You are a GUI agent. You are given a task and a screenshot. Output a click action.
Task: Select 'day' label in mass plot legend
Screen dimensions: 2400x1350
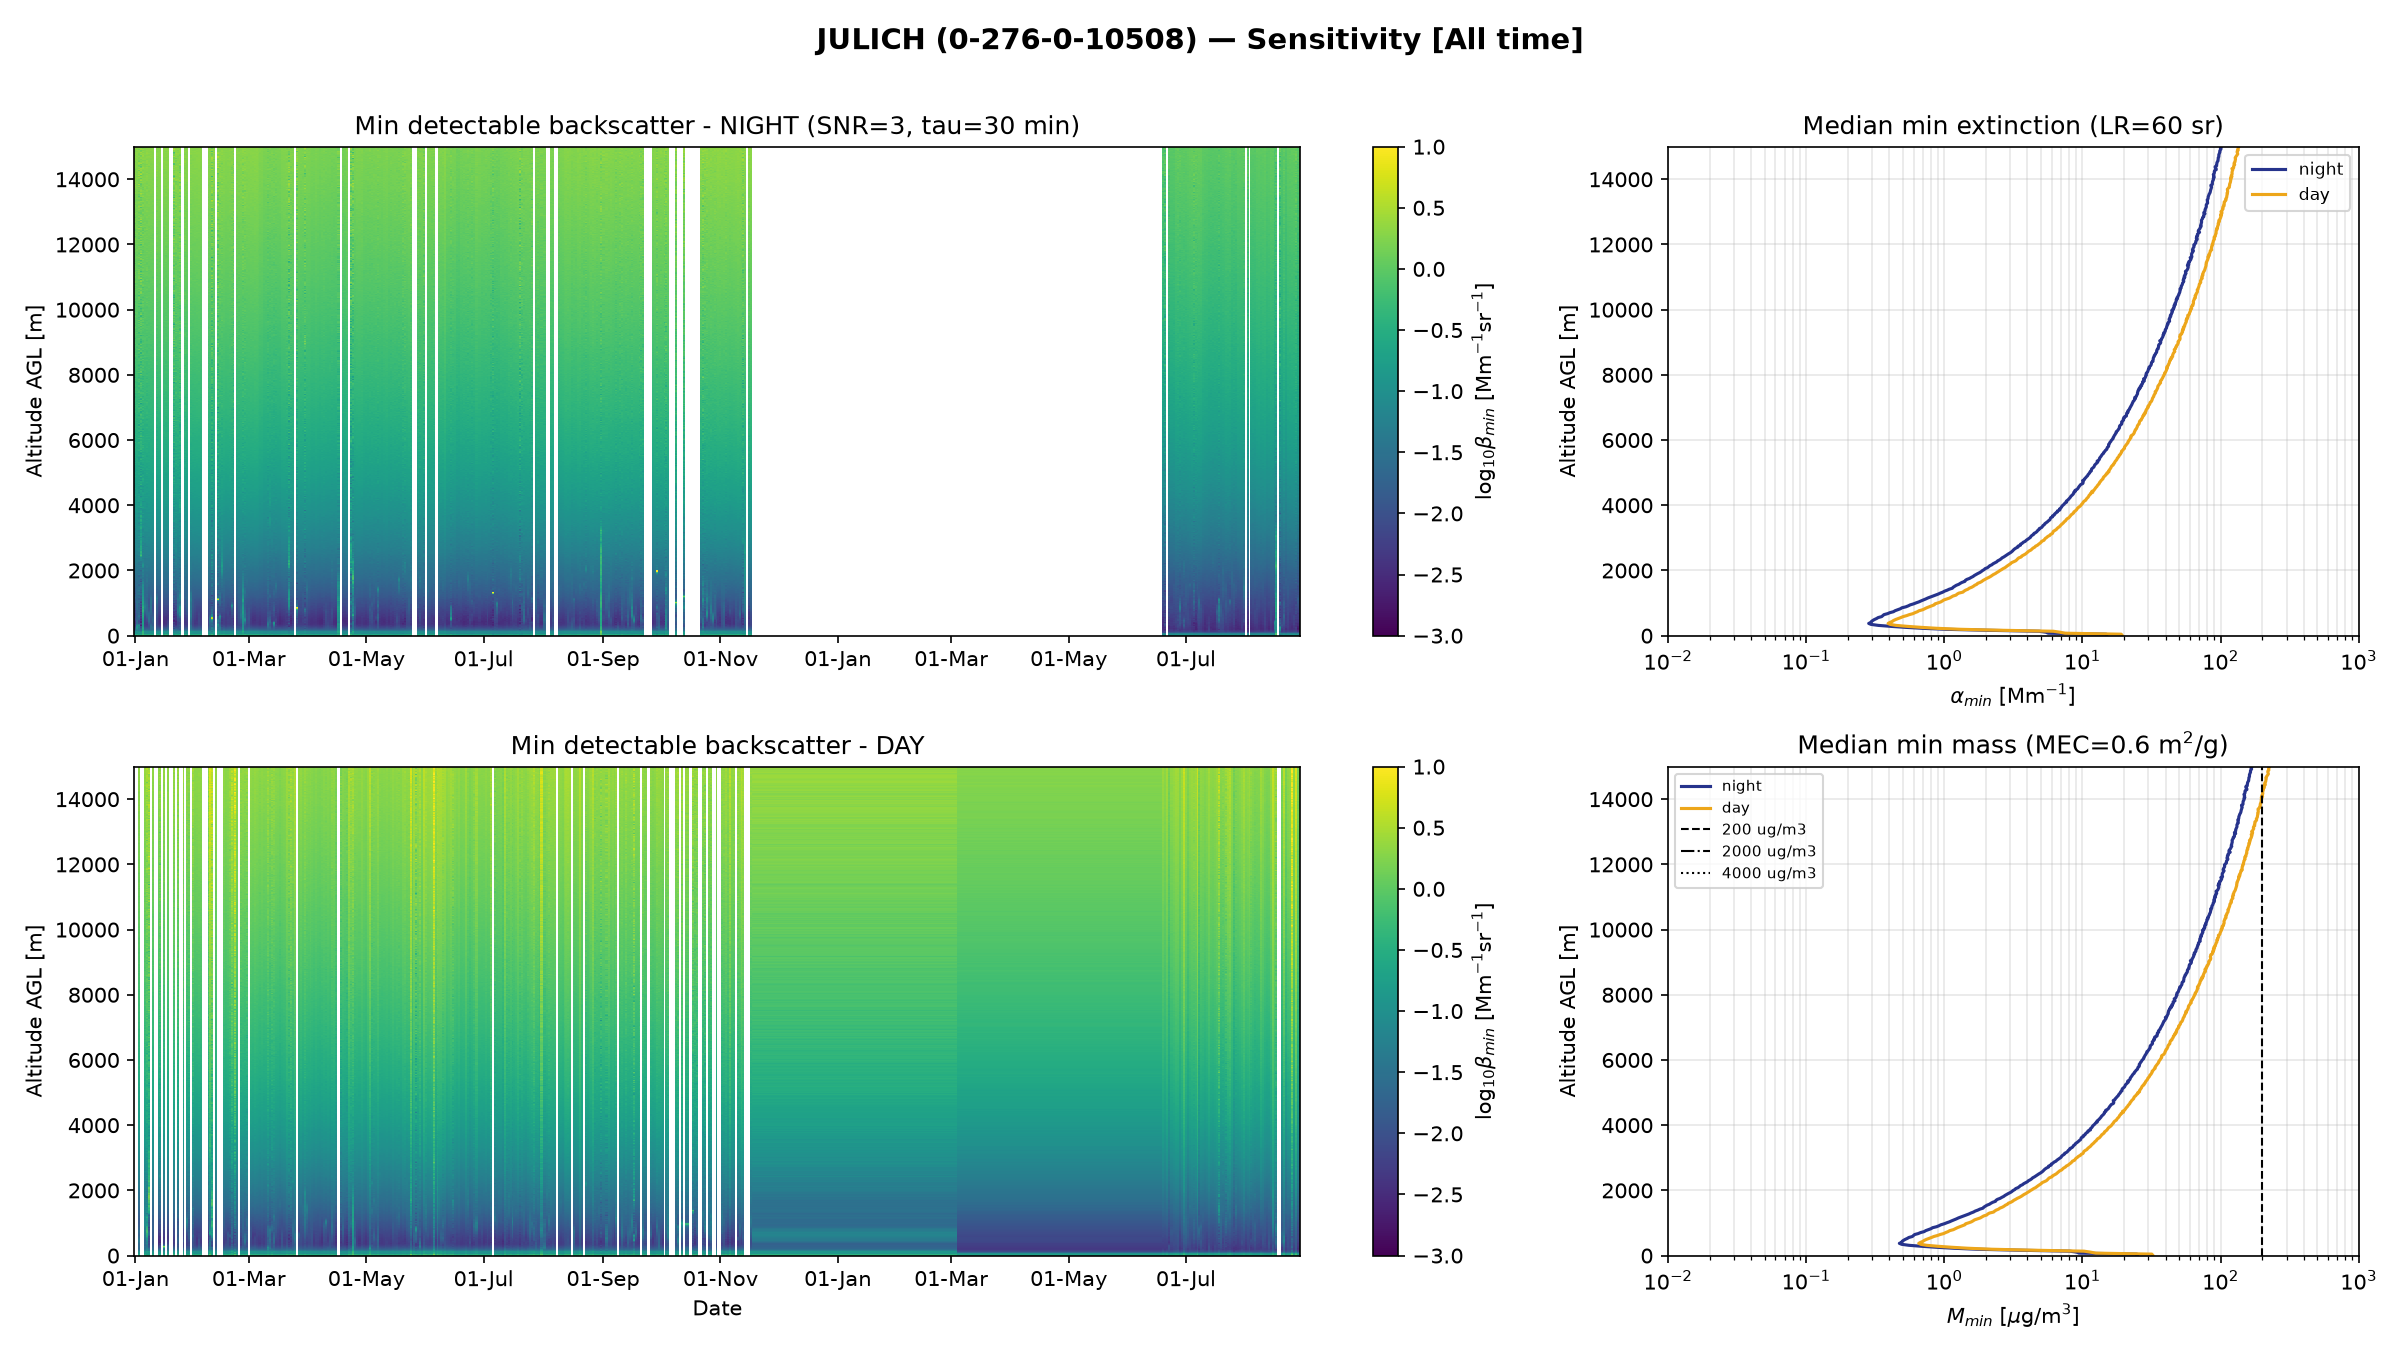point(1736,808)
